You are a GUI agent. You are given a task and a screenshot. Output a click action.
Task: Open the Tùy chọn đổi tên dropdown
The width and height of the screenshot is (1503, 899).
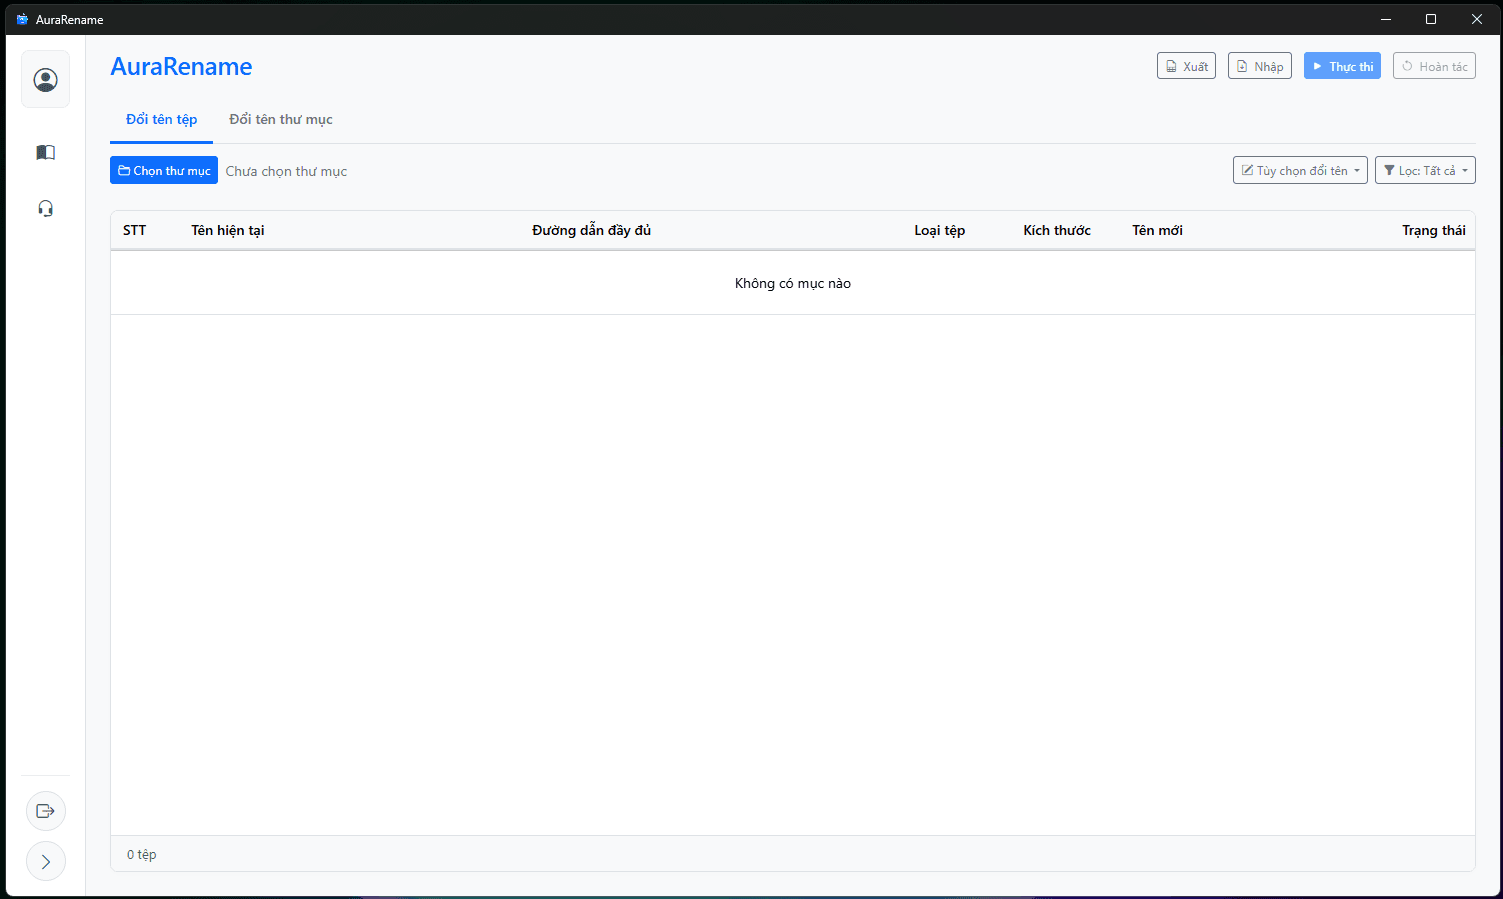1299,171
